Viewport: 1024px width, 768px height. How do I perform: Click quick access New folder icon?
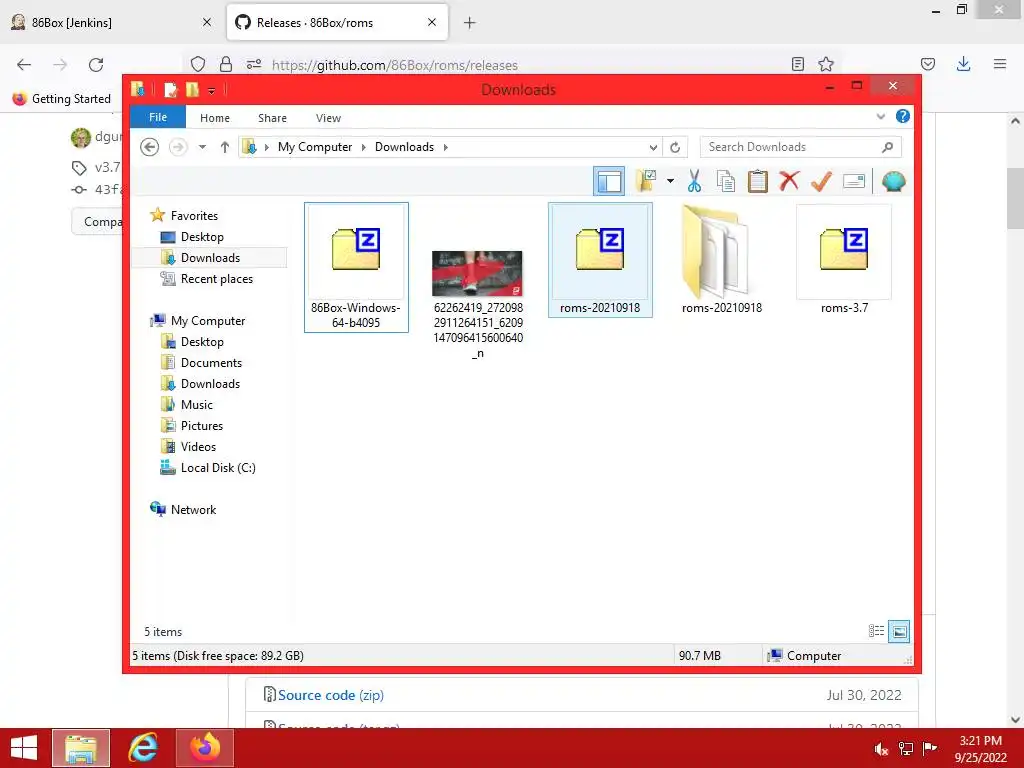coord(192,89)
